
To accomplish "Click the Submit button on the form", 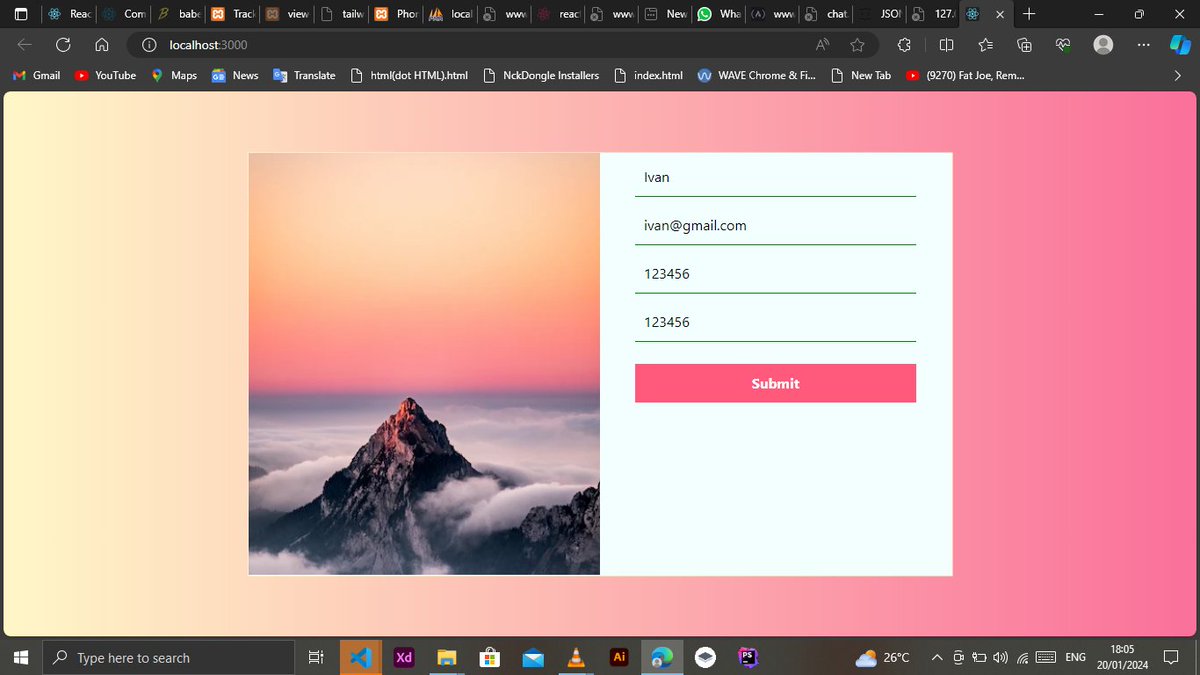I will tap(775, 383).
